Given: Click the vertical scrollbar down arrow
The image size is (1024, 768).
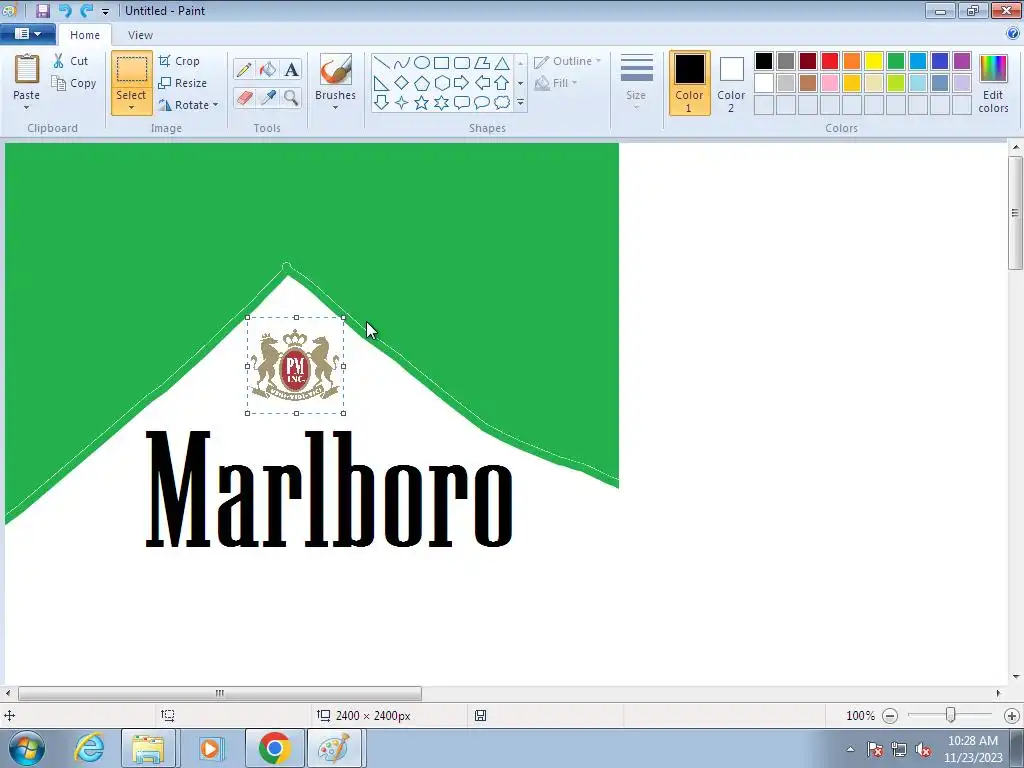Looking at the screenshot, I should pyautogui.click(x=1016, y=677).
